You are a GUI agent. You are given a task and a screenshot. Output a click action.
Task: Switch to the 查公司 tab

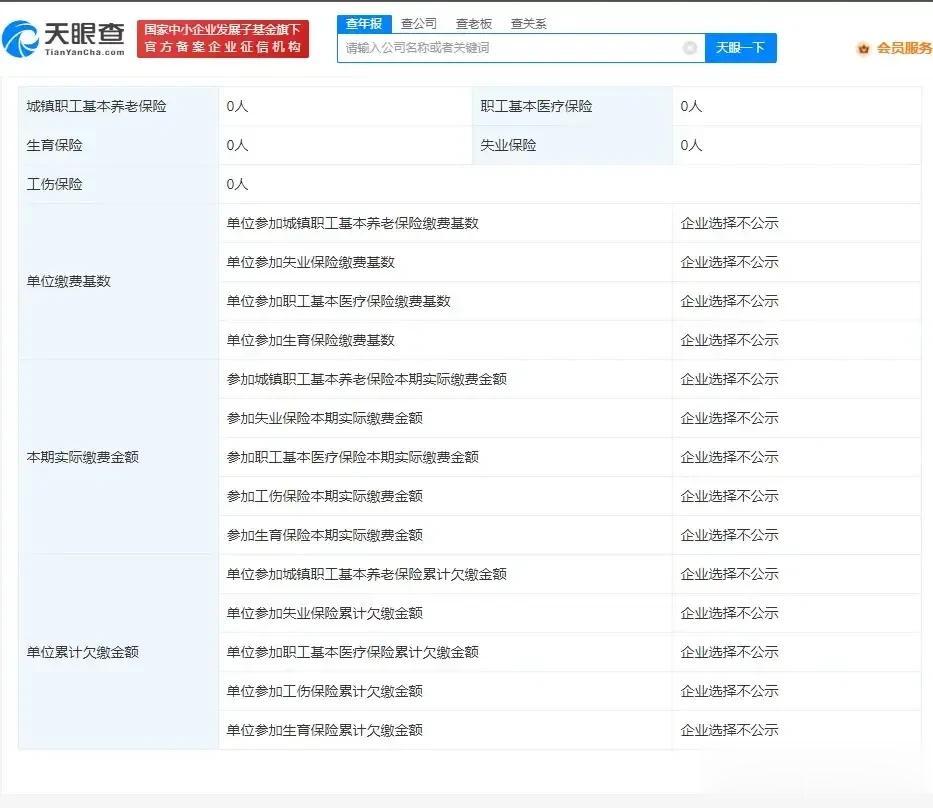(418, 23)
